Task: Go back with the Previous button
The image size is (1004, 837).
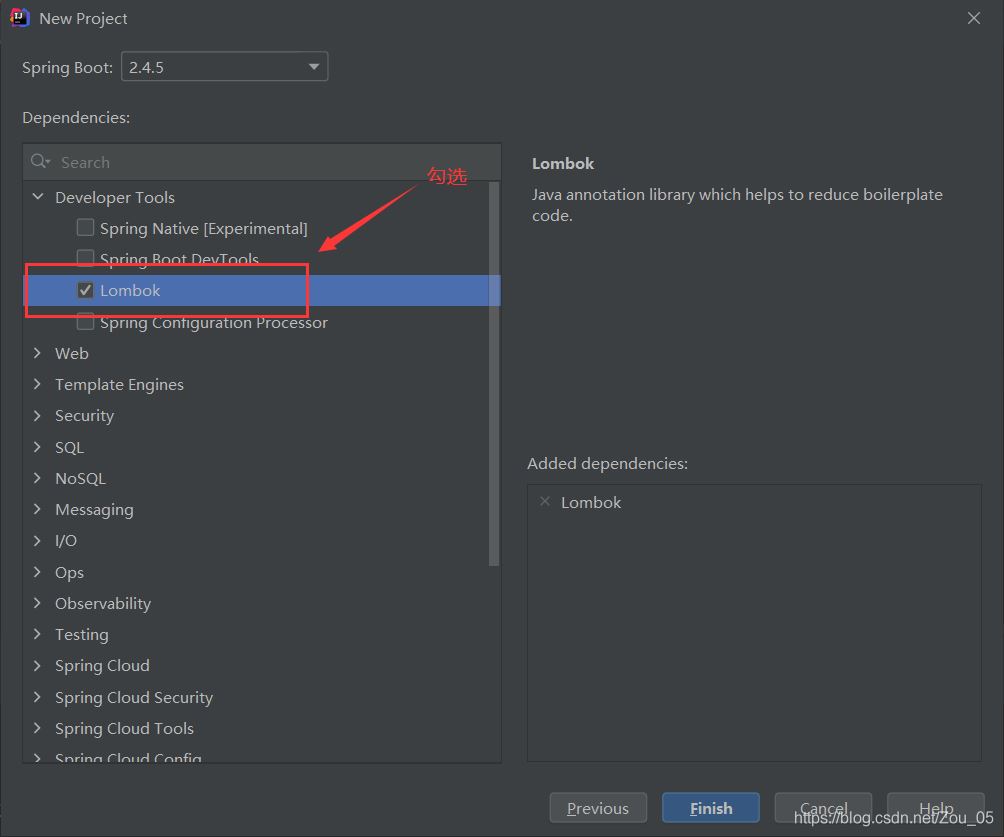Action: click(598, 808)
